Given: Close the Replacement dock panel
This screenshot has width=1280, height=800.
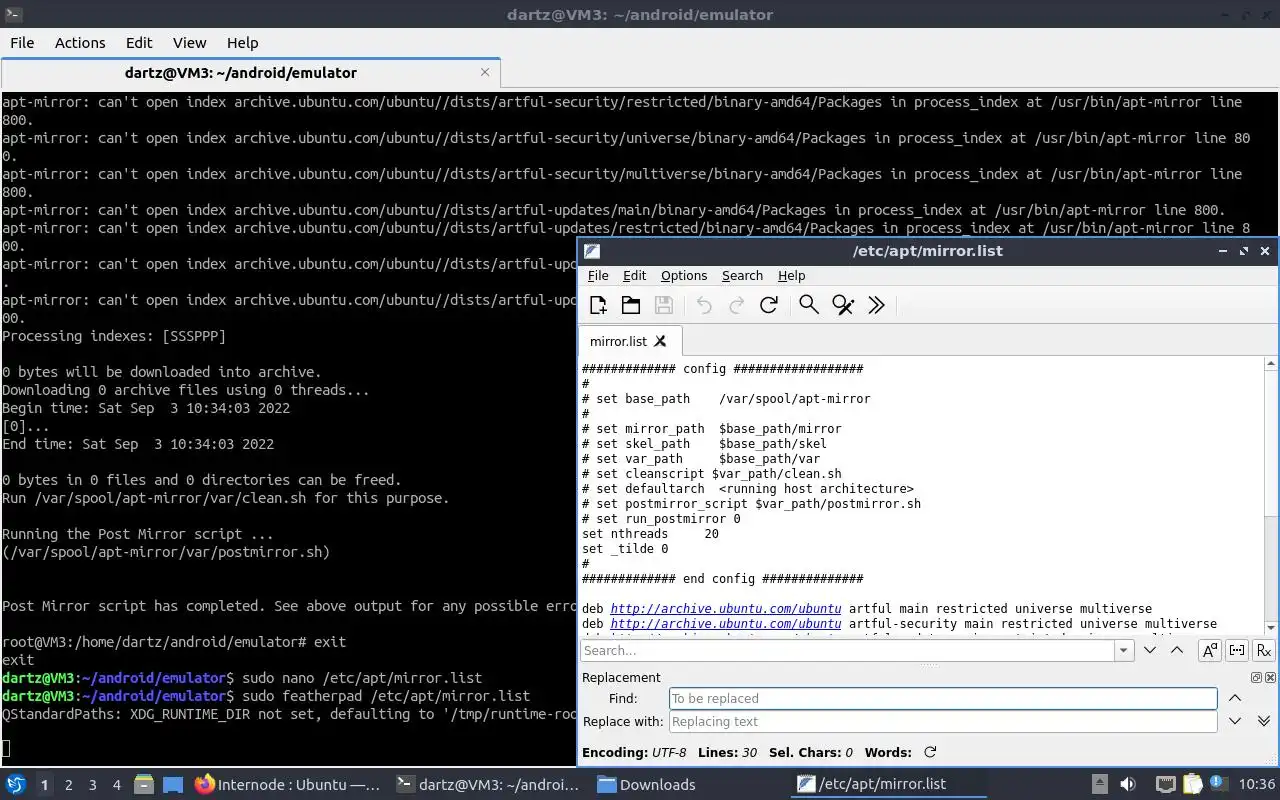Looking at the screenshot, I should (1270, 677).
